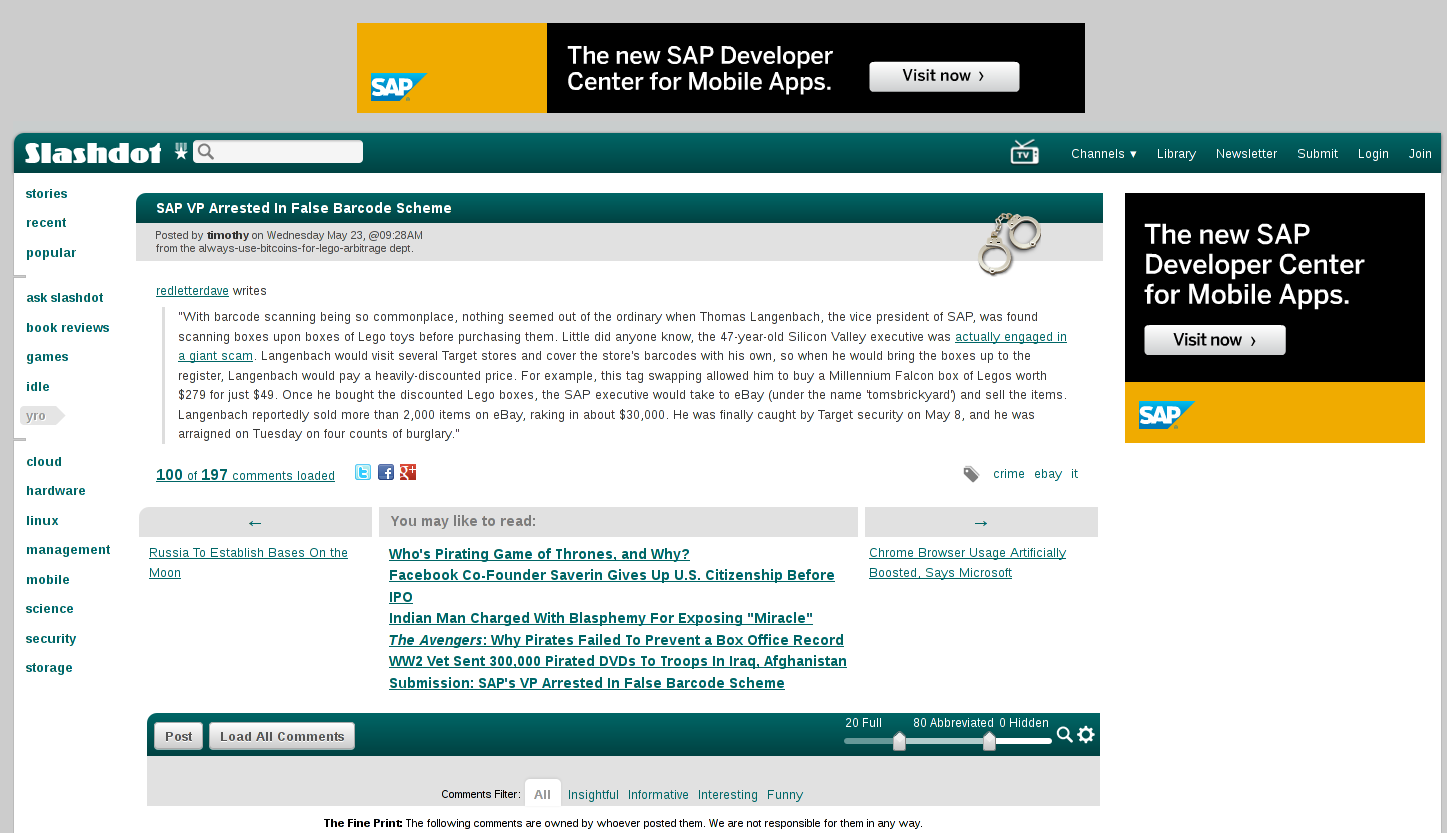Open ask slashdot section
This screenshot has width=1447, height=833.
pyautogui.click(x=65, y=298)
